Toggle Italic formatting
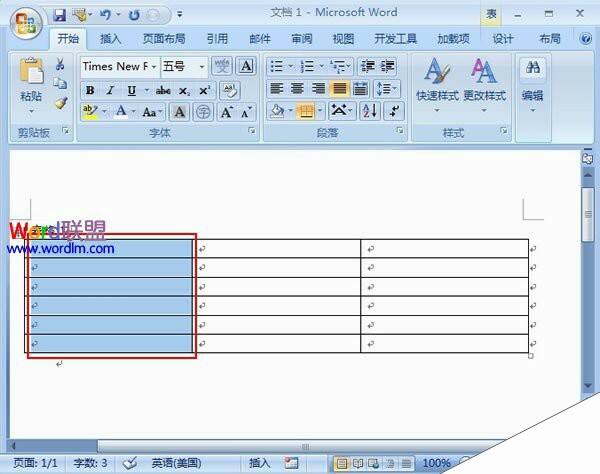The height and width of the screenshot is (474, 600). [110, 91]
